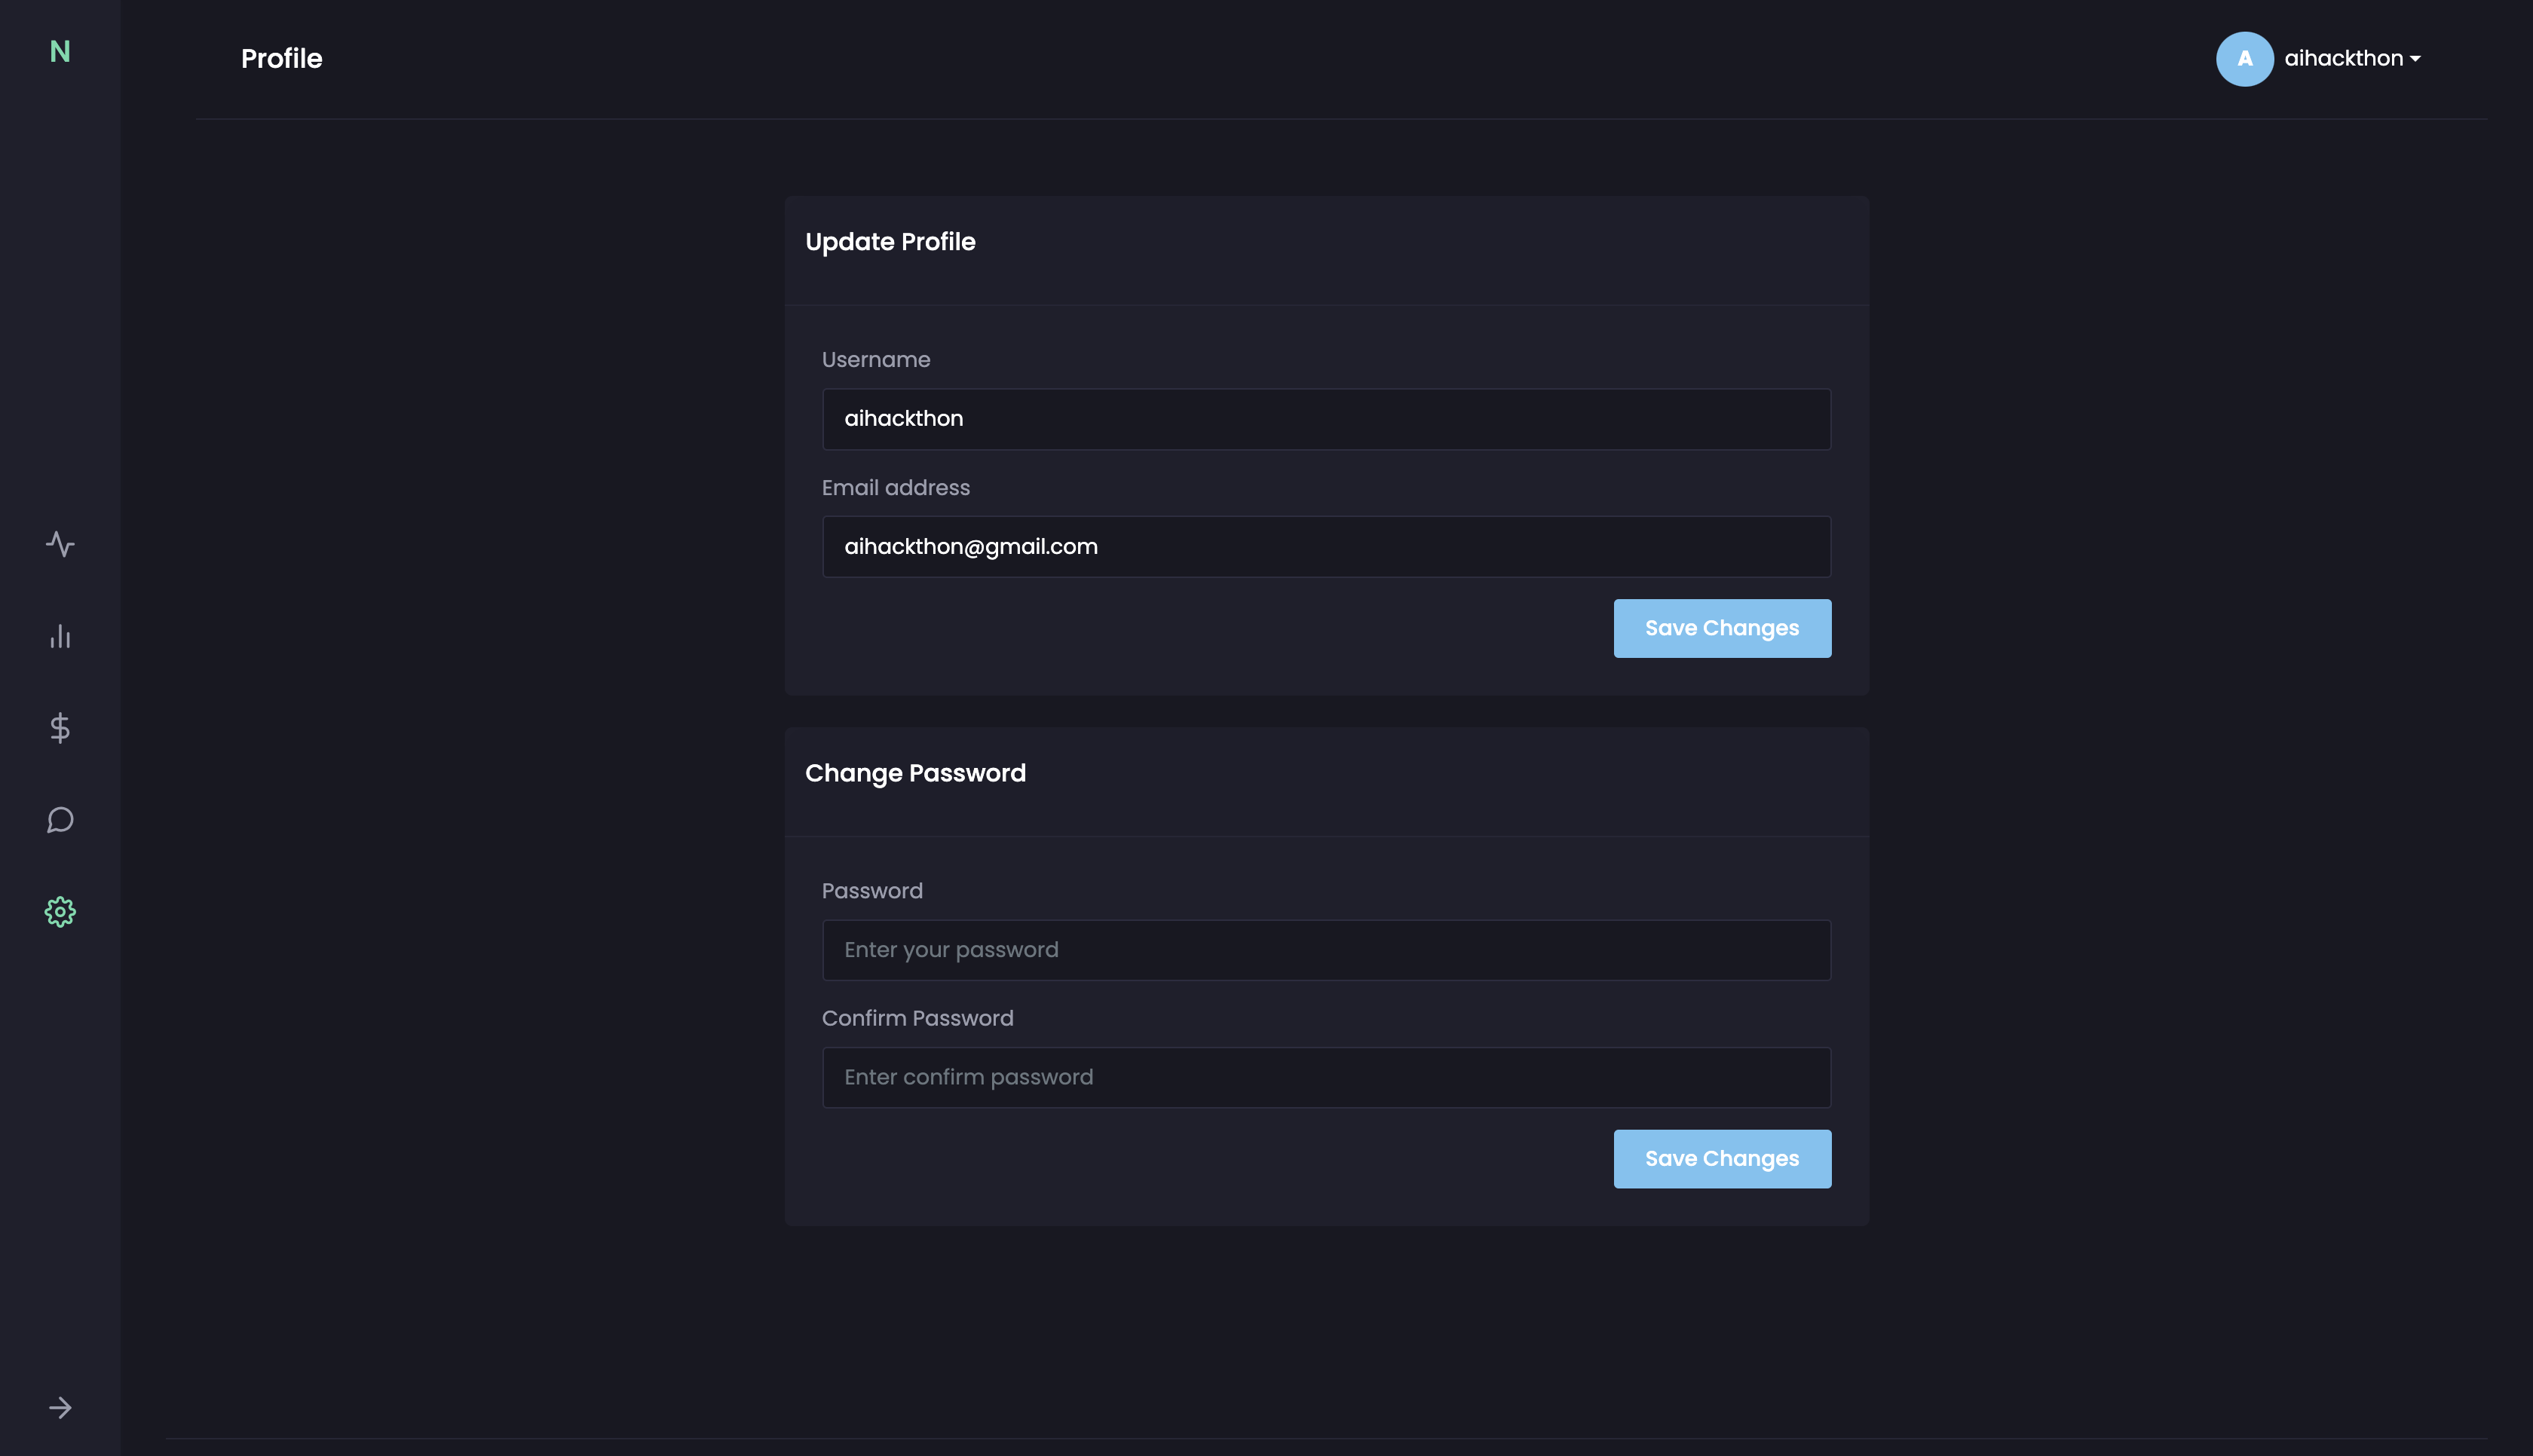Save Changes in Change Password section

coord(1722,1159)
